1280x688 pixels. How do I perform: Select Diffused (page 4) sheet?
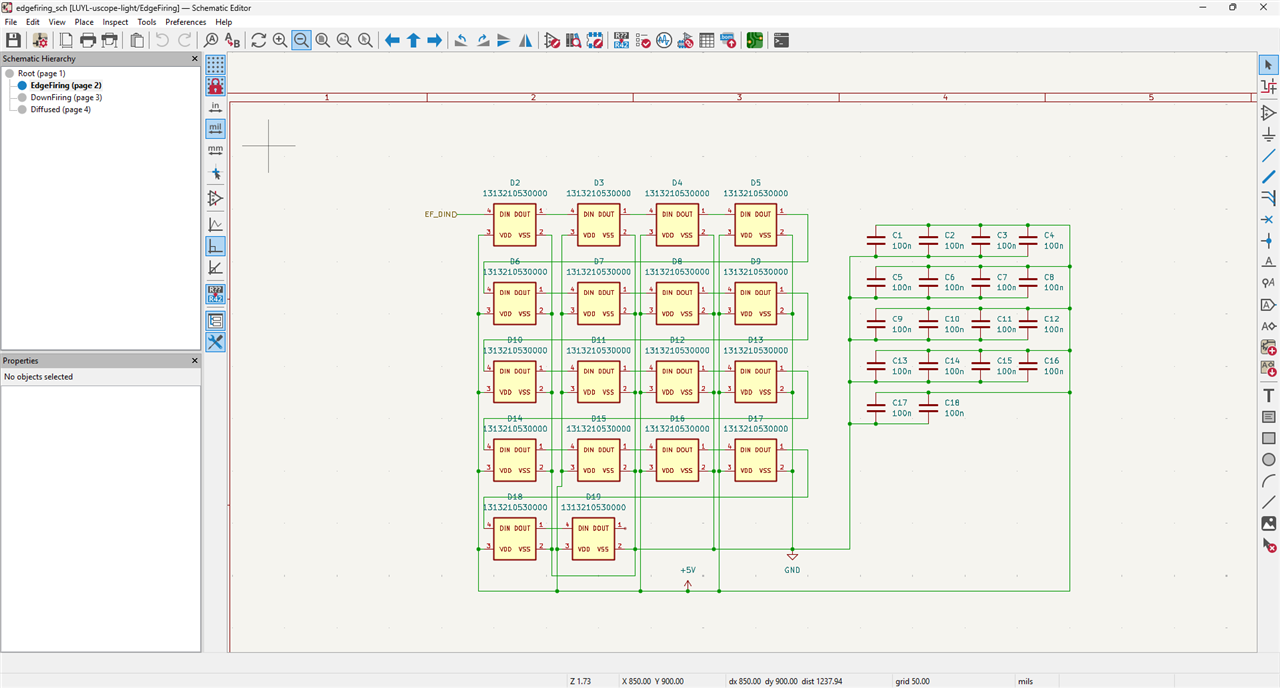coord(60,110)
